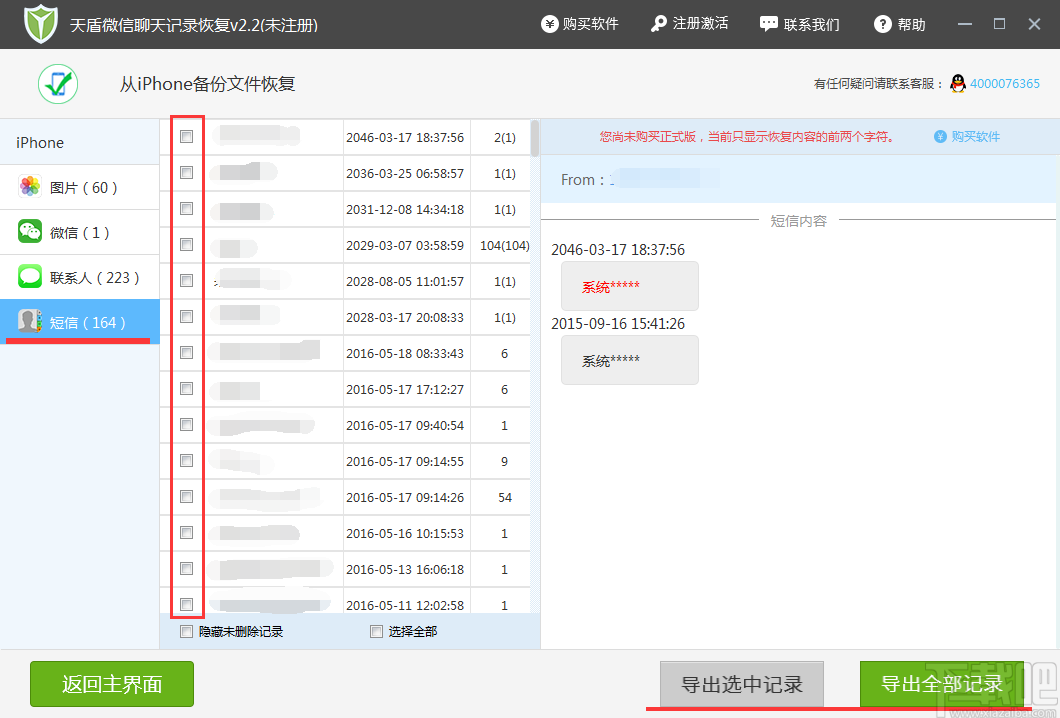1060x718 pixels.
Task: Open 帮助 in title bar
Action: [900, 24]
